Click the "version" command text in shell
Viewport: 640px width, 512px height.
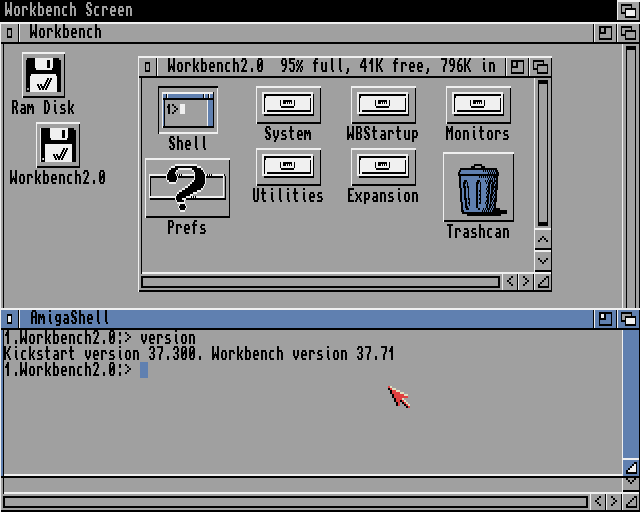pos(168,338)
